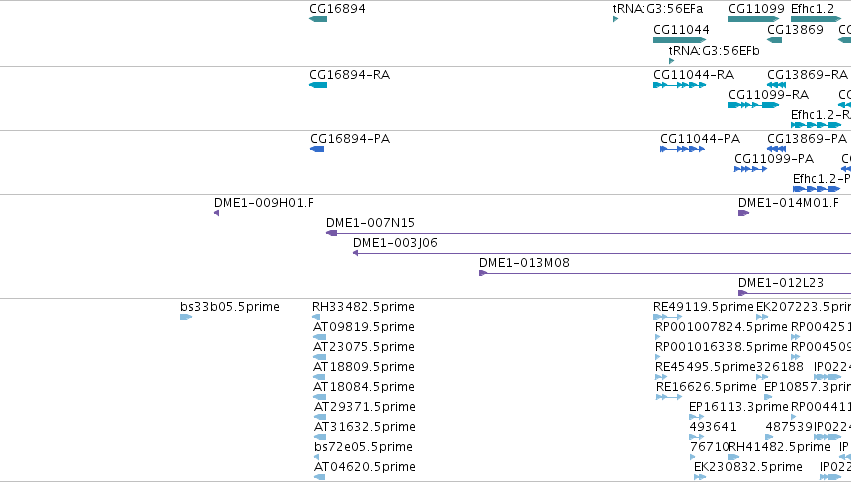Click the tRNA:G3:56EFb label
The width and height of the screenshot is (851, 482).
(714, 50)
